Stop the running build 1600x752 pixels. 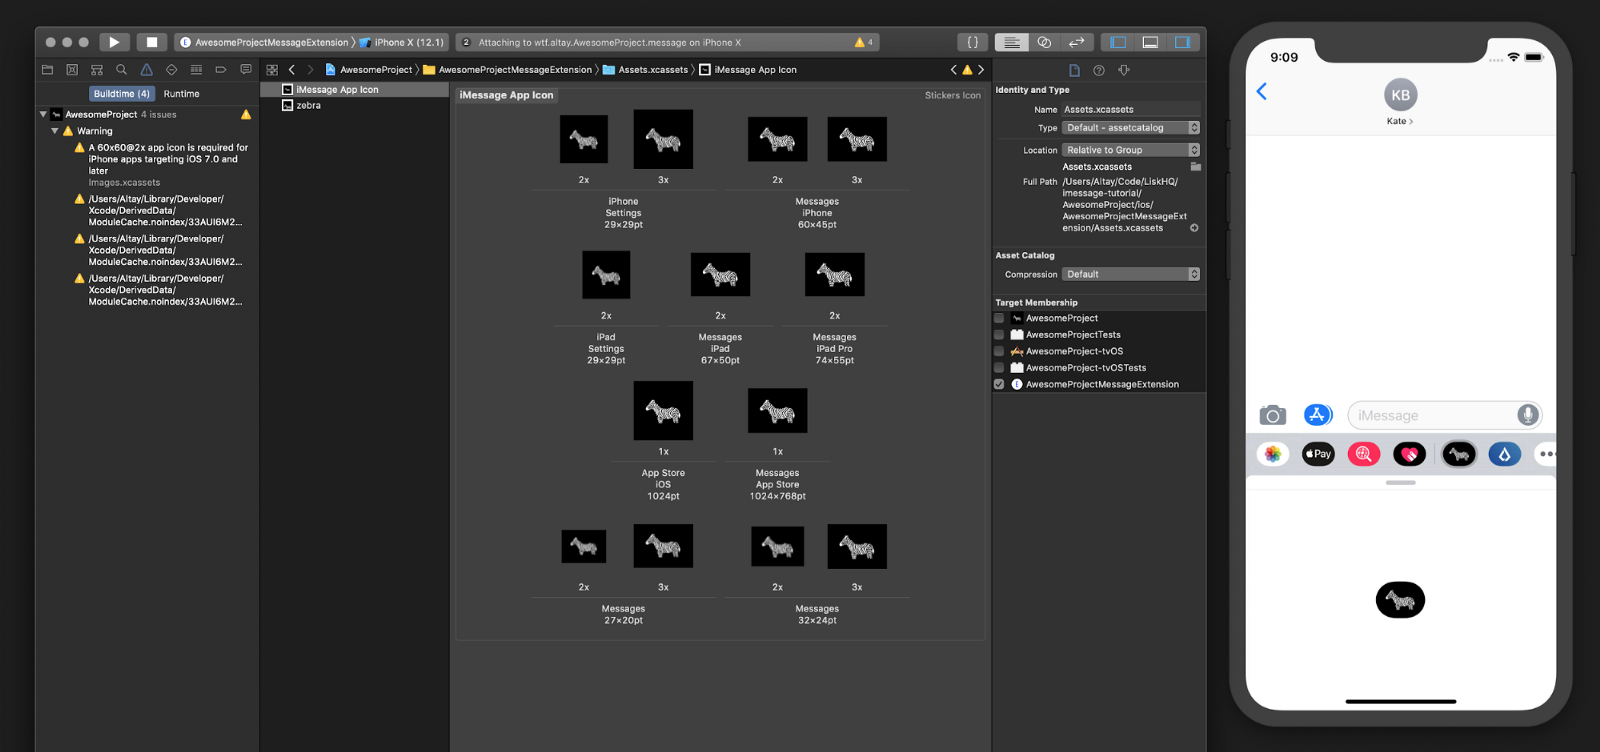[x=151, y=42]
